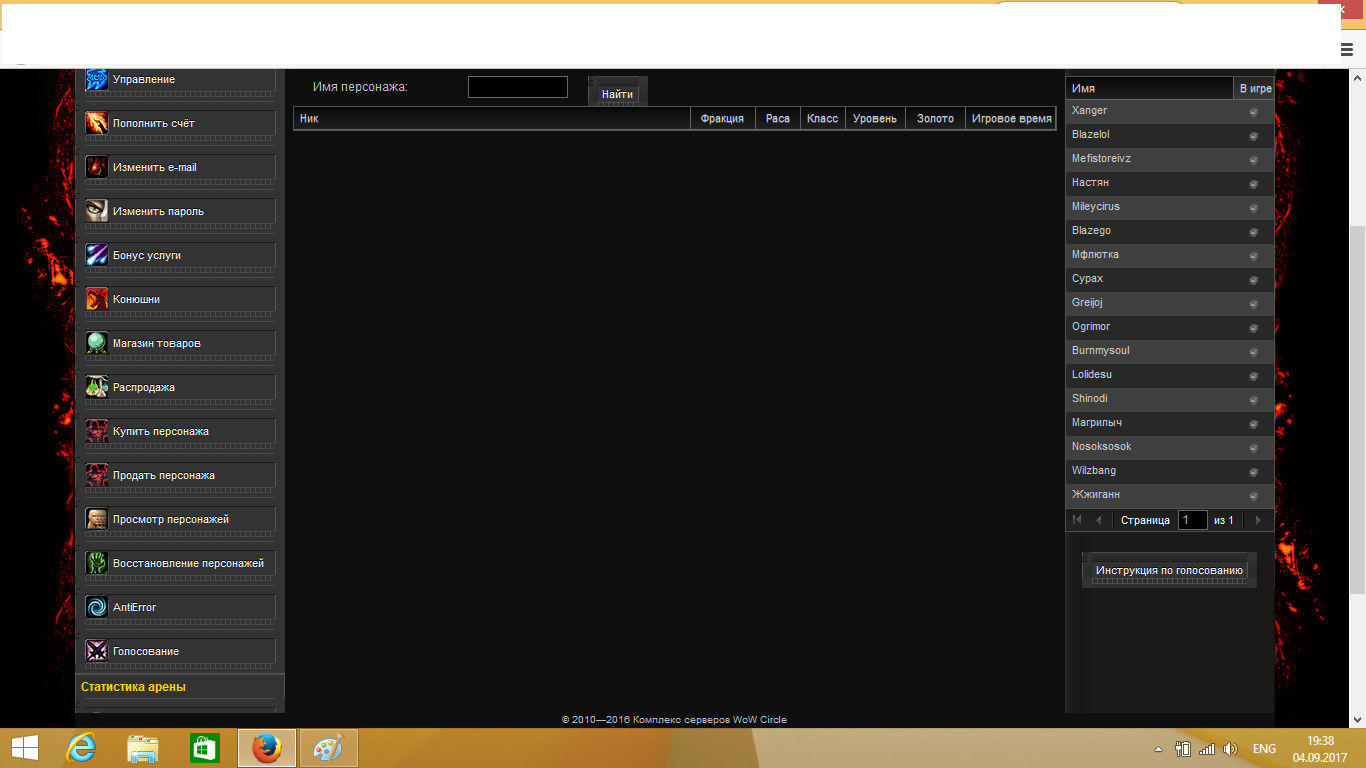Click the Голосование icon
This screenshot has height=768, width=1366.
click(x=96, y=651)
